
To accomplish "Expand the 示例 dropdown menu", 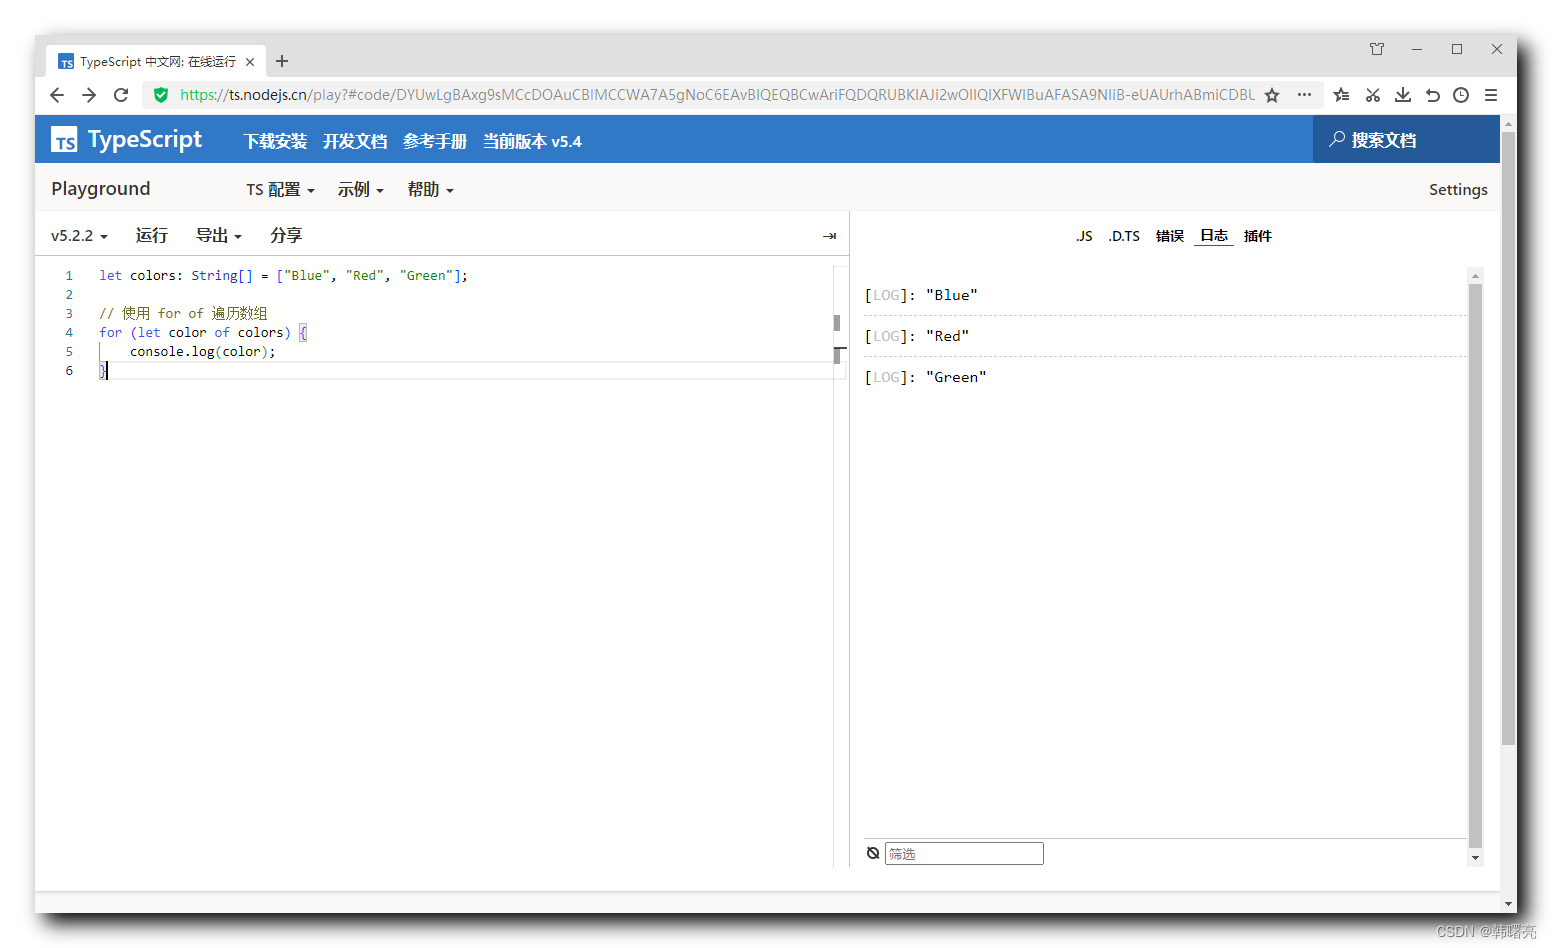I will (x=360, y=190).
